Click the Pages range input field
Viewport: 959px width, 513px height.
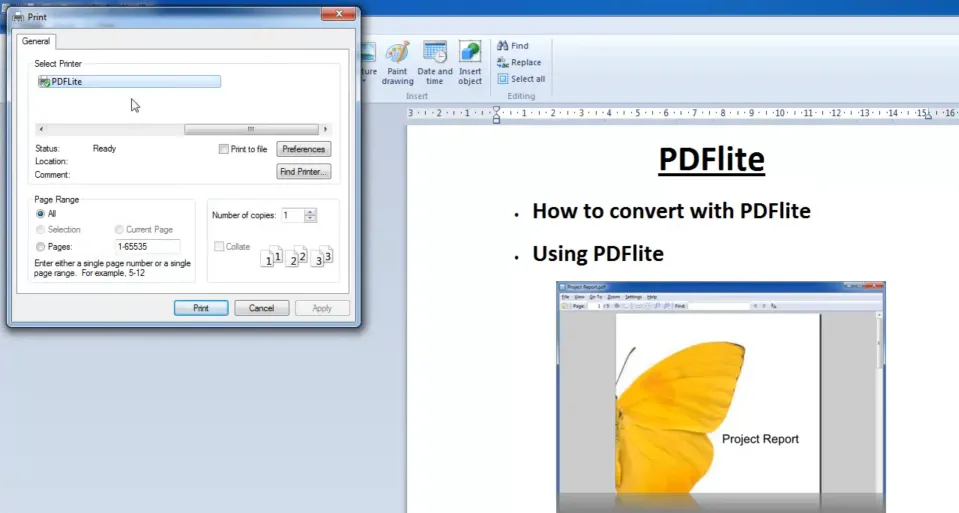[147, 246]
